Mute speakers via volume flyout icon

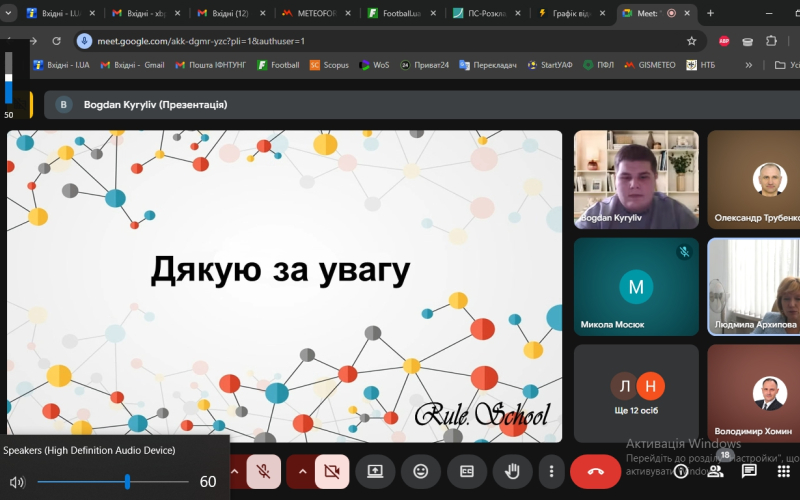tap(17, 482)
